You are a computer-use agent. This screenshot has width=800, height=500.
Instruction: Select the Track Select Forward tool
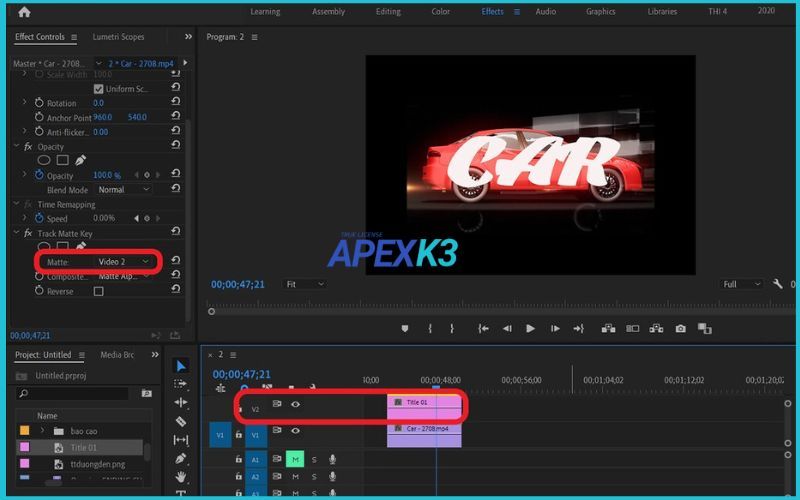tap(181, 384)
